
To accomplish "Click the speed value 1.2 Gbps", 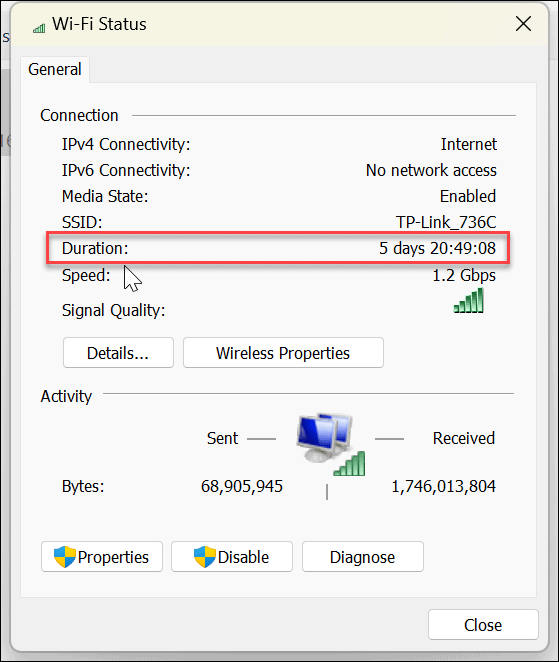I will [x=464, y=275].
